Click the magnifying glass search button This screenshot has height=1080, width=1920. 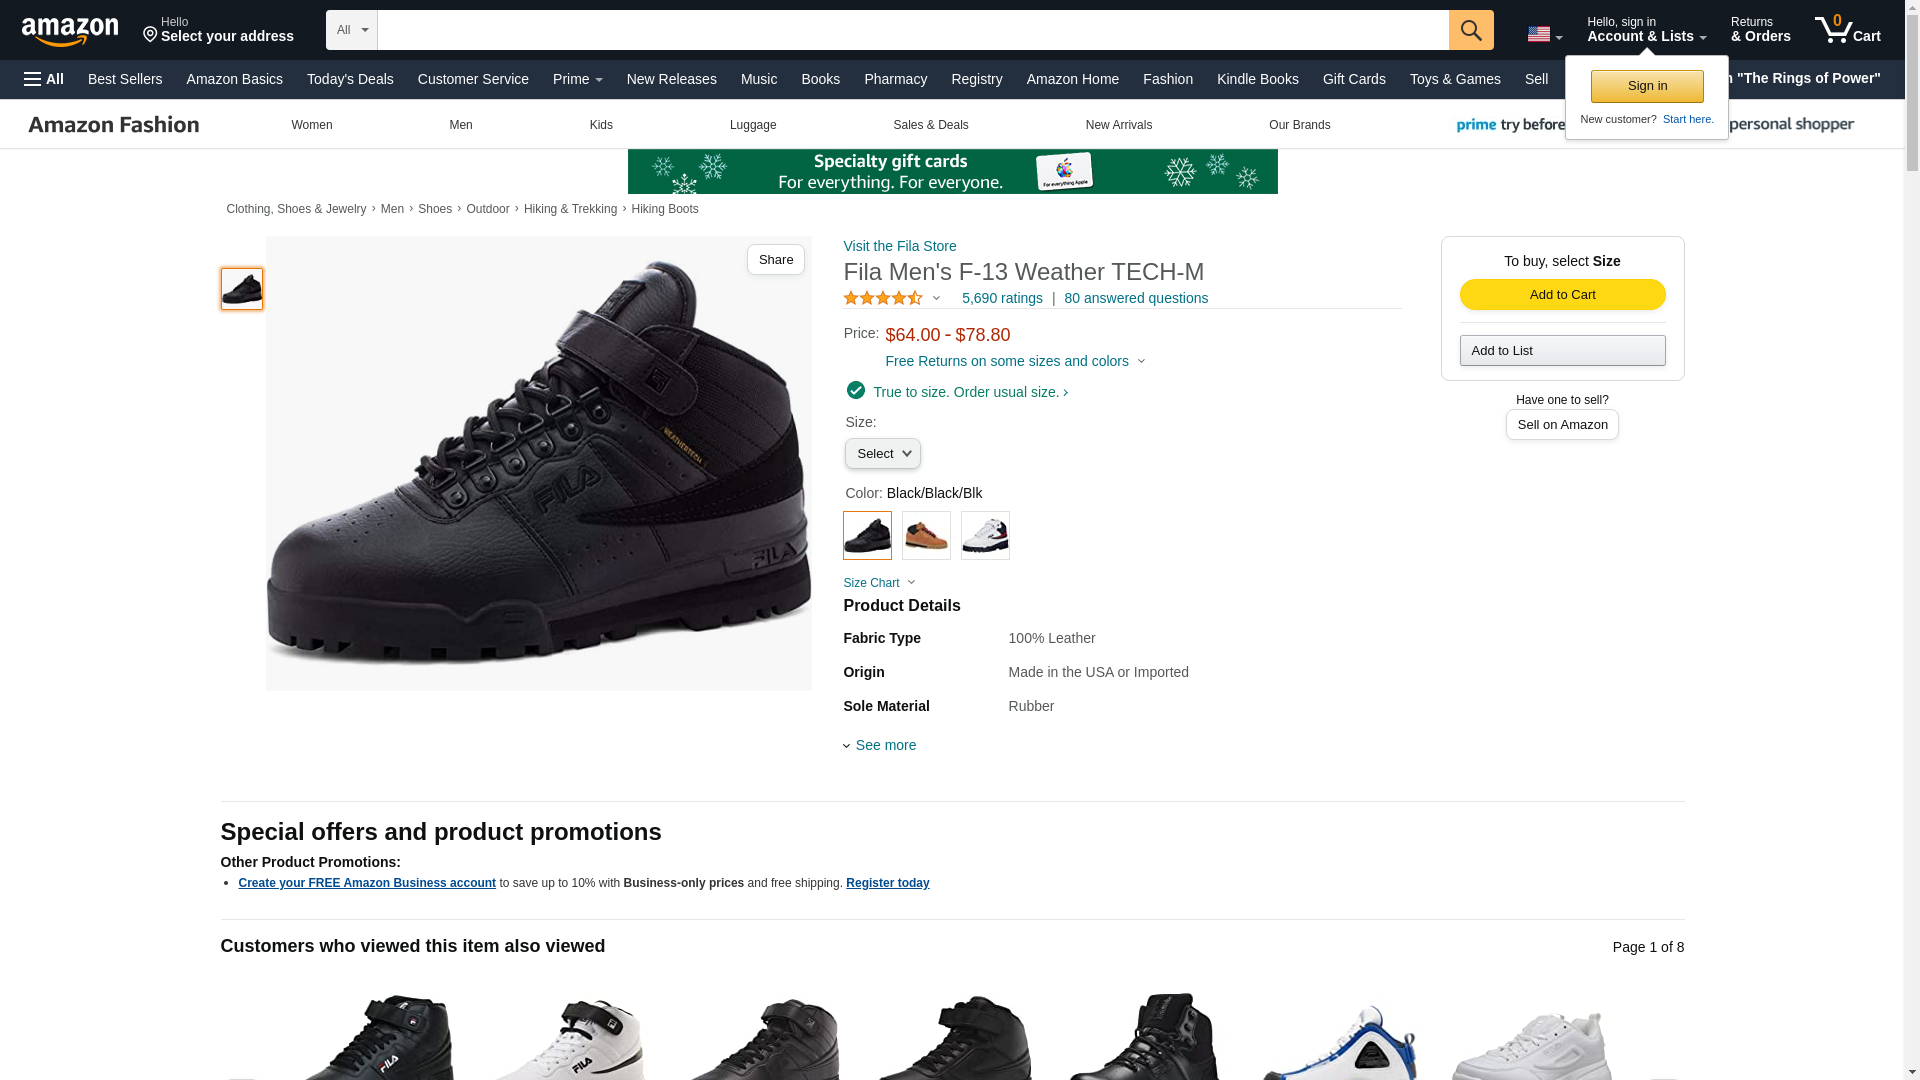[x=1471, y=30]
